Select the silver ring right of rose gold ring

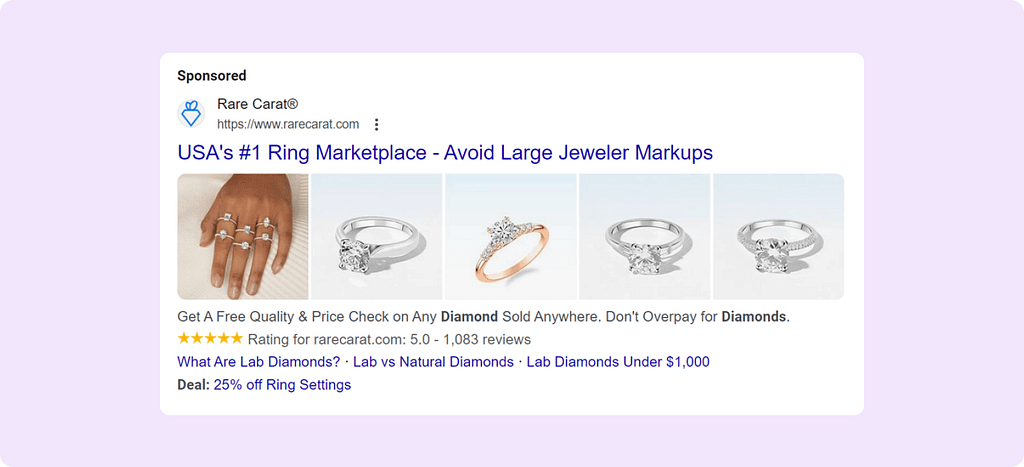(x=644, y=236)
